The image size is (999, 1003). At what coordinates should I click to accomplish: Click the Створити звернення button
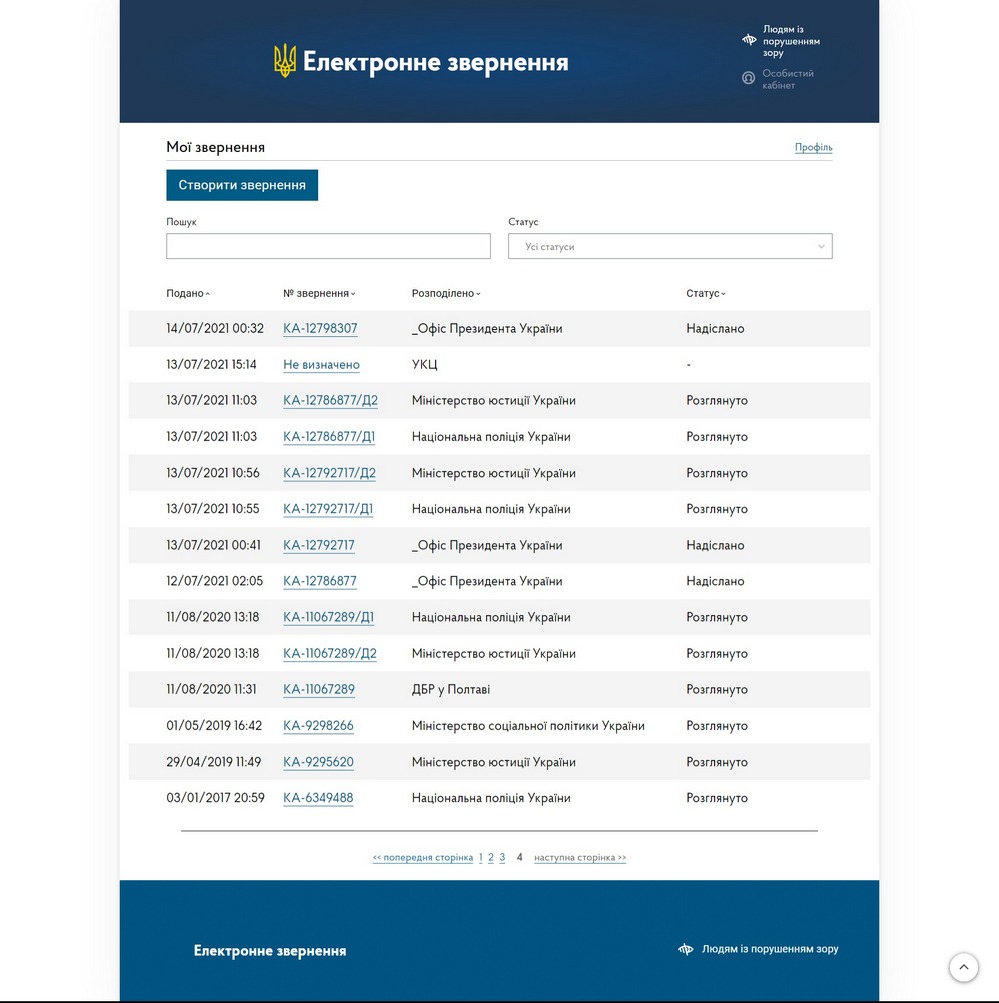click(242, 185)
